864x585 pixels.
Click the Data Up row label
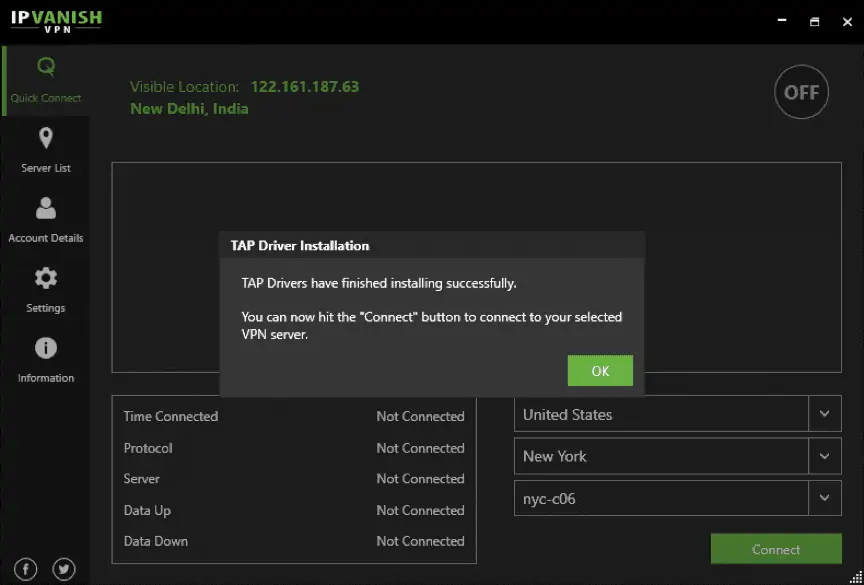147,511
